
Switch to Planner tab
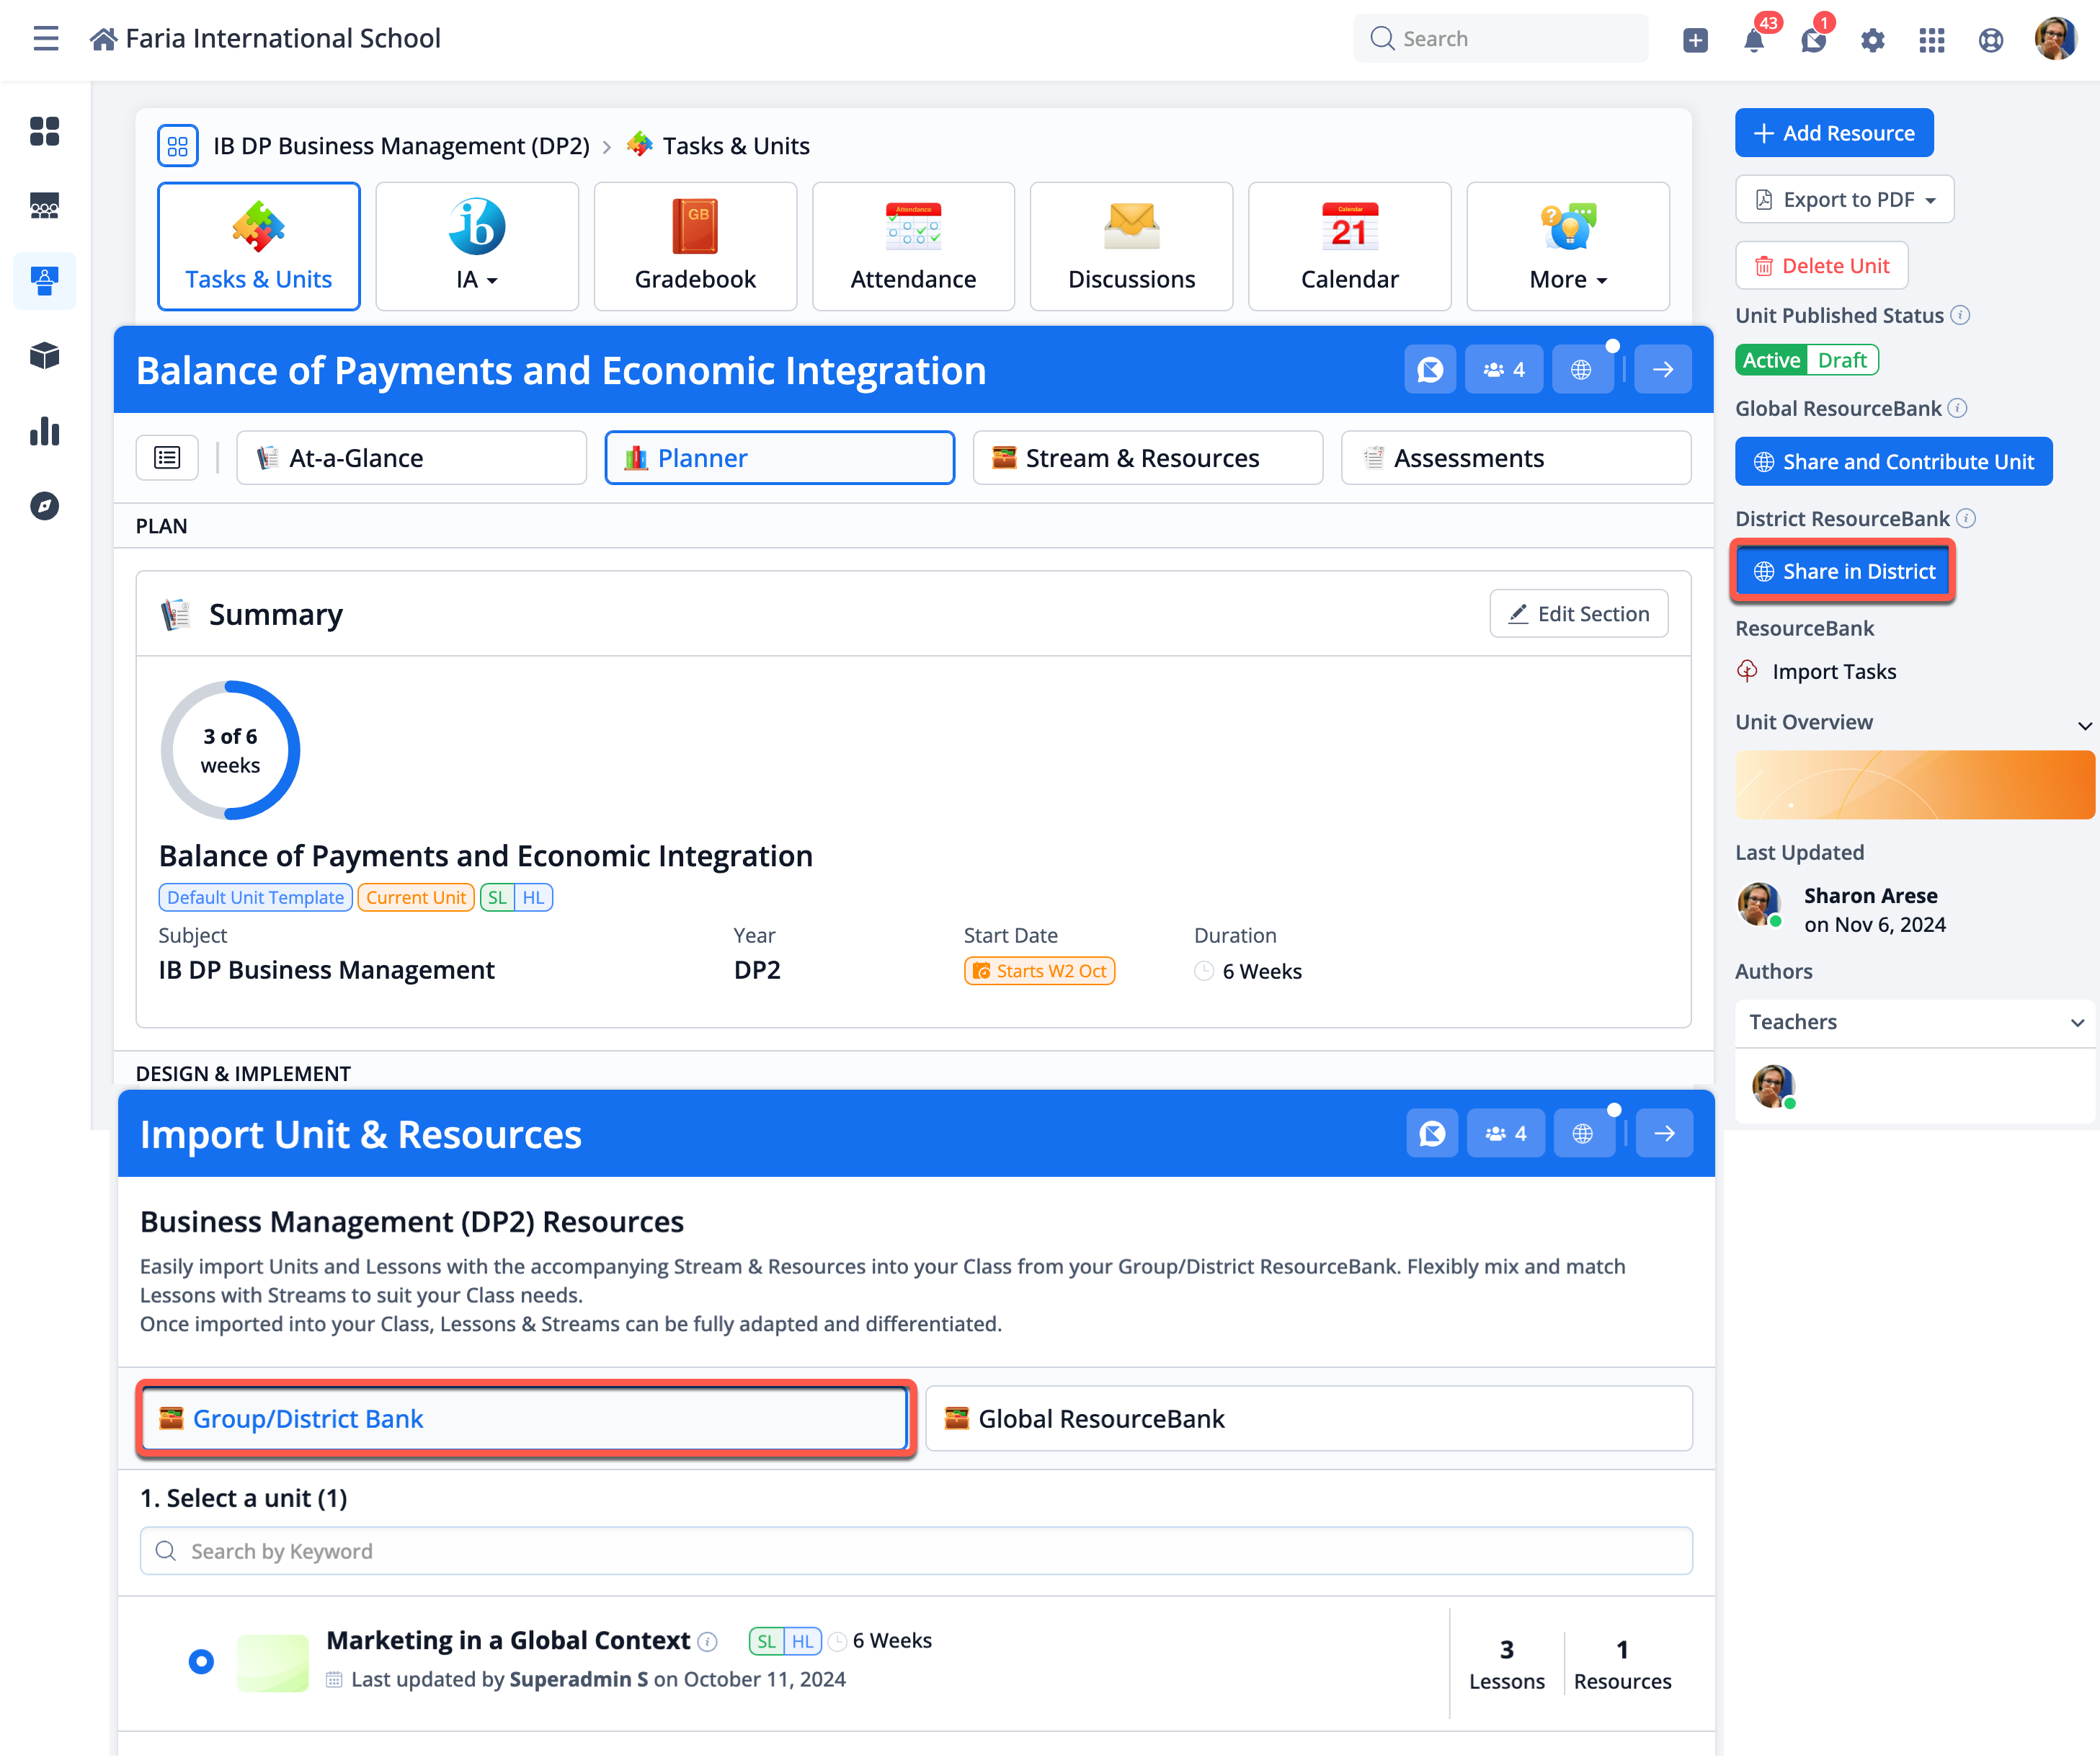[780, 458]
